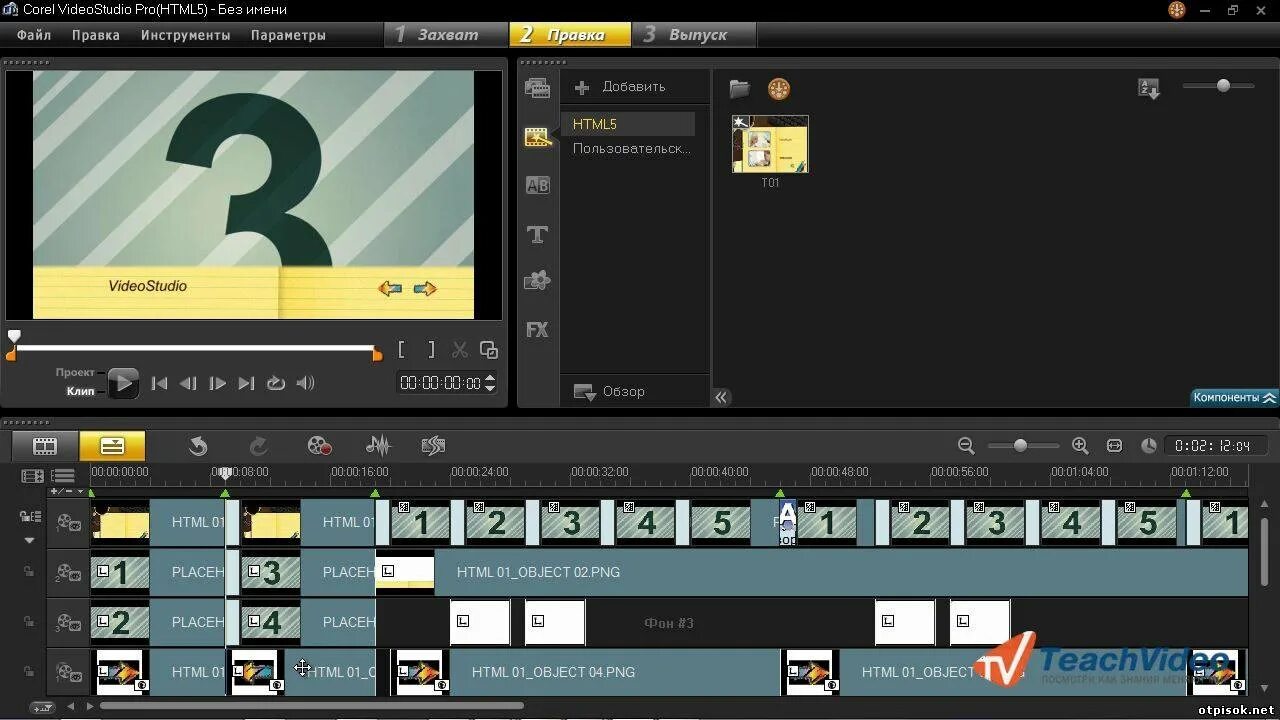
Task: Click the Обзор browse button
Action: tap(609, 392)
